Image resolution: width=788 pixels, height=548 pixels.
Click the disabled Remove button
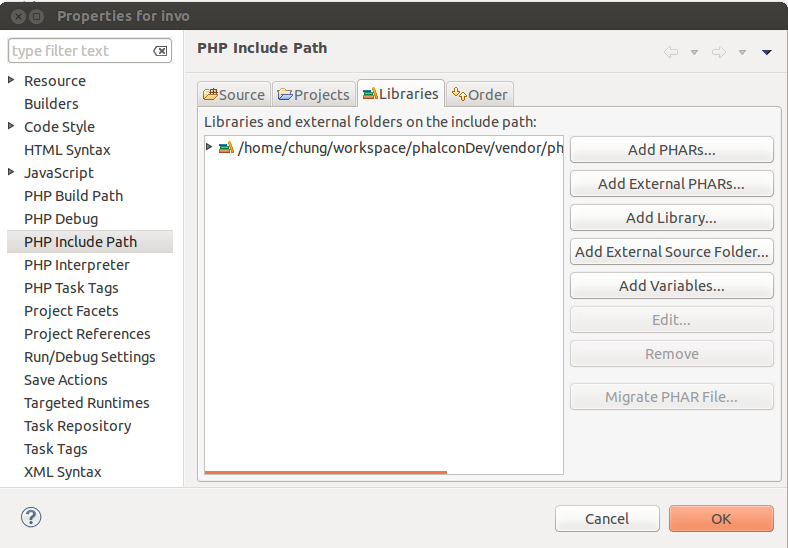[x=671, y=354]
